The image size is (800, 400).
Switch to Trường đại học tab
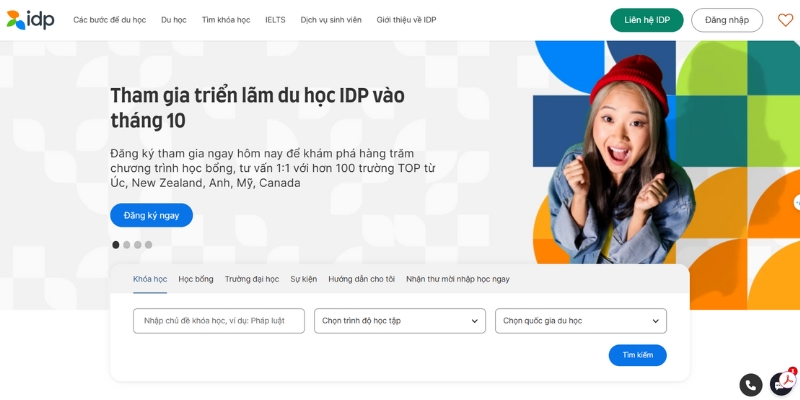252,279
